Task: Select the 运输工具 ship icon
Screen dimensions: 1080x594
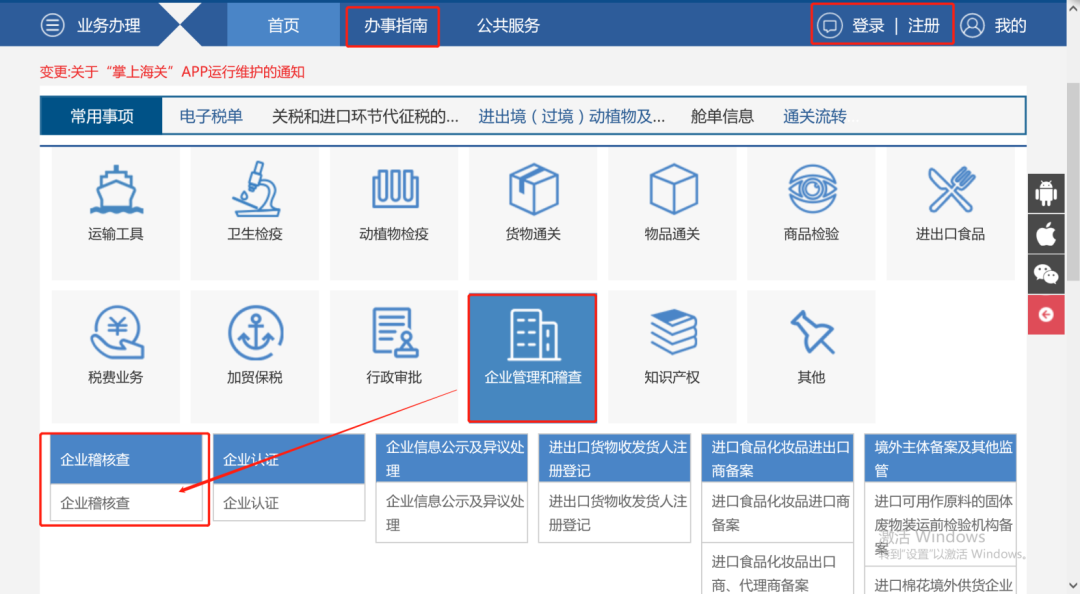Action: [115, 190]
